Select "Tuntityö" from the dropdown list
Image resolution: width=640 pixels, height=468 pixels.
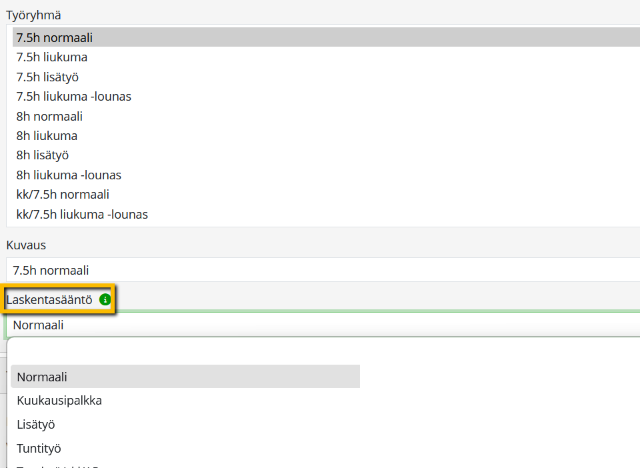coord(39,448)
